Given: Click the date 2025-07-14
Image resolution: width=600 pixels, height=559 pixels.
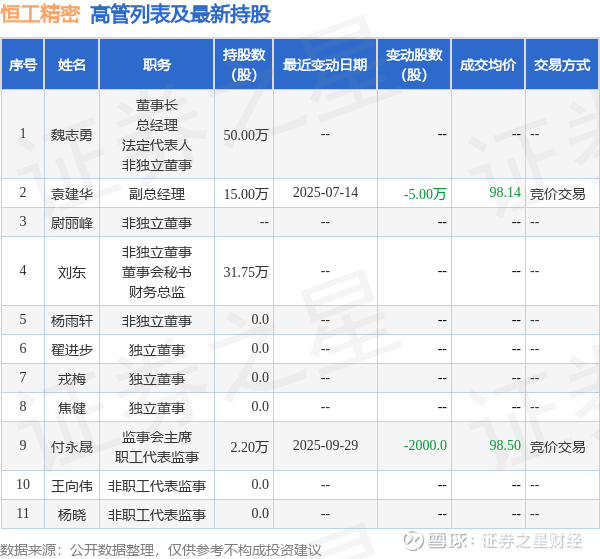Looking at the screenshot, I should pos(325,192).
